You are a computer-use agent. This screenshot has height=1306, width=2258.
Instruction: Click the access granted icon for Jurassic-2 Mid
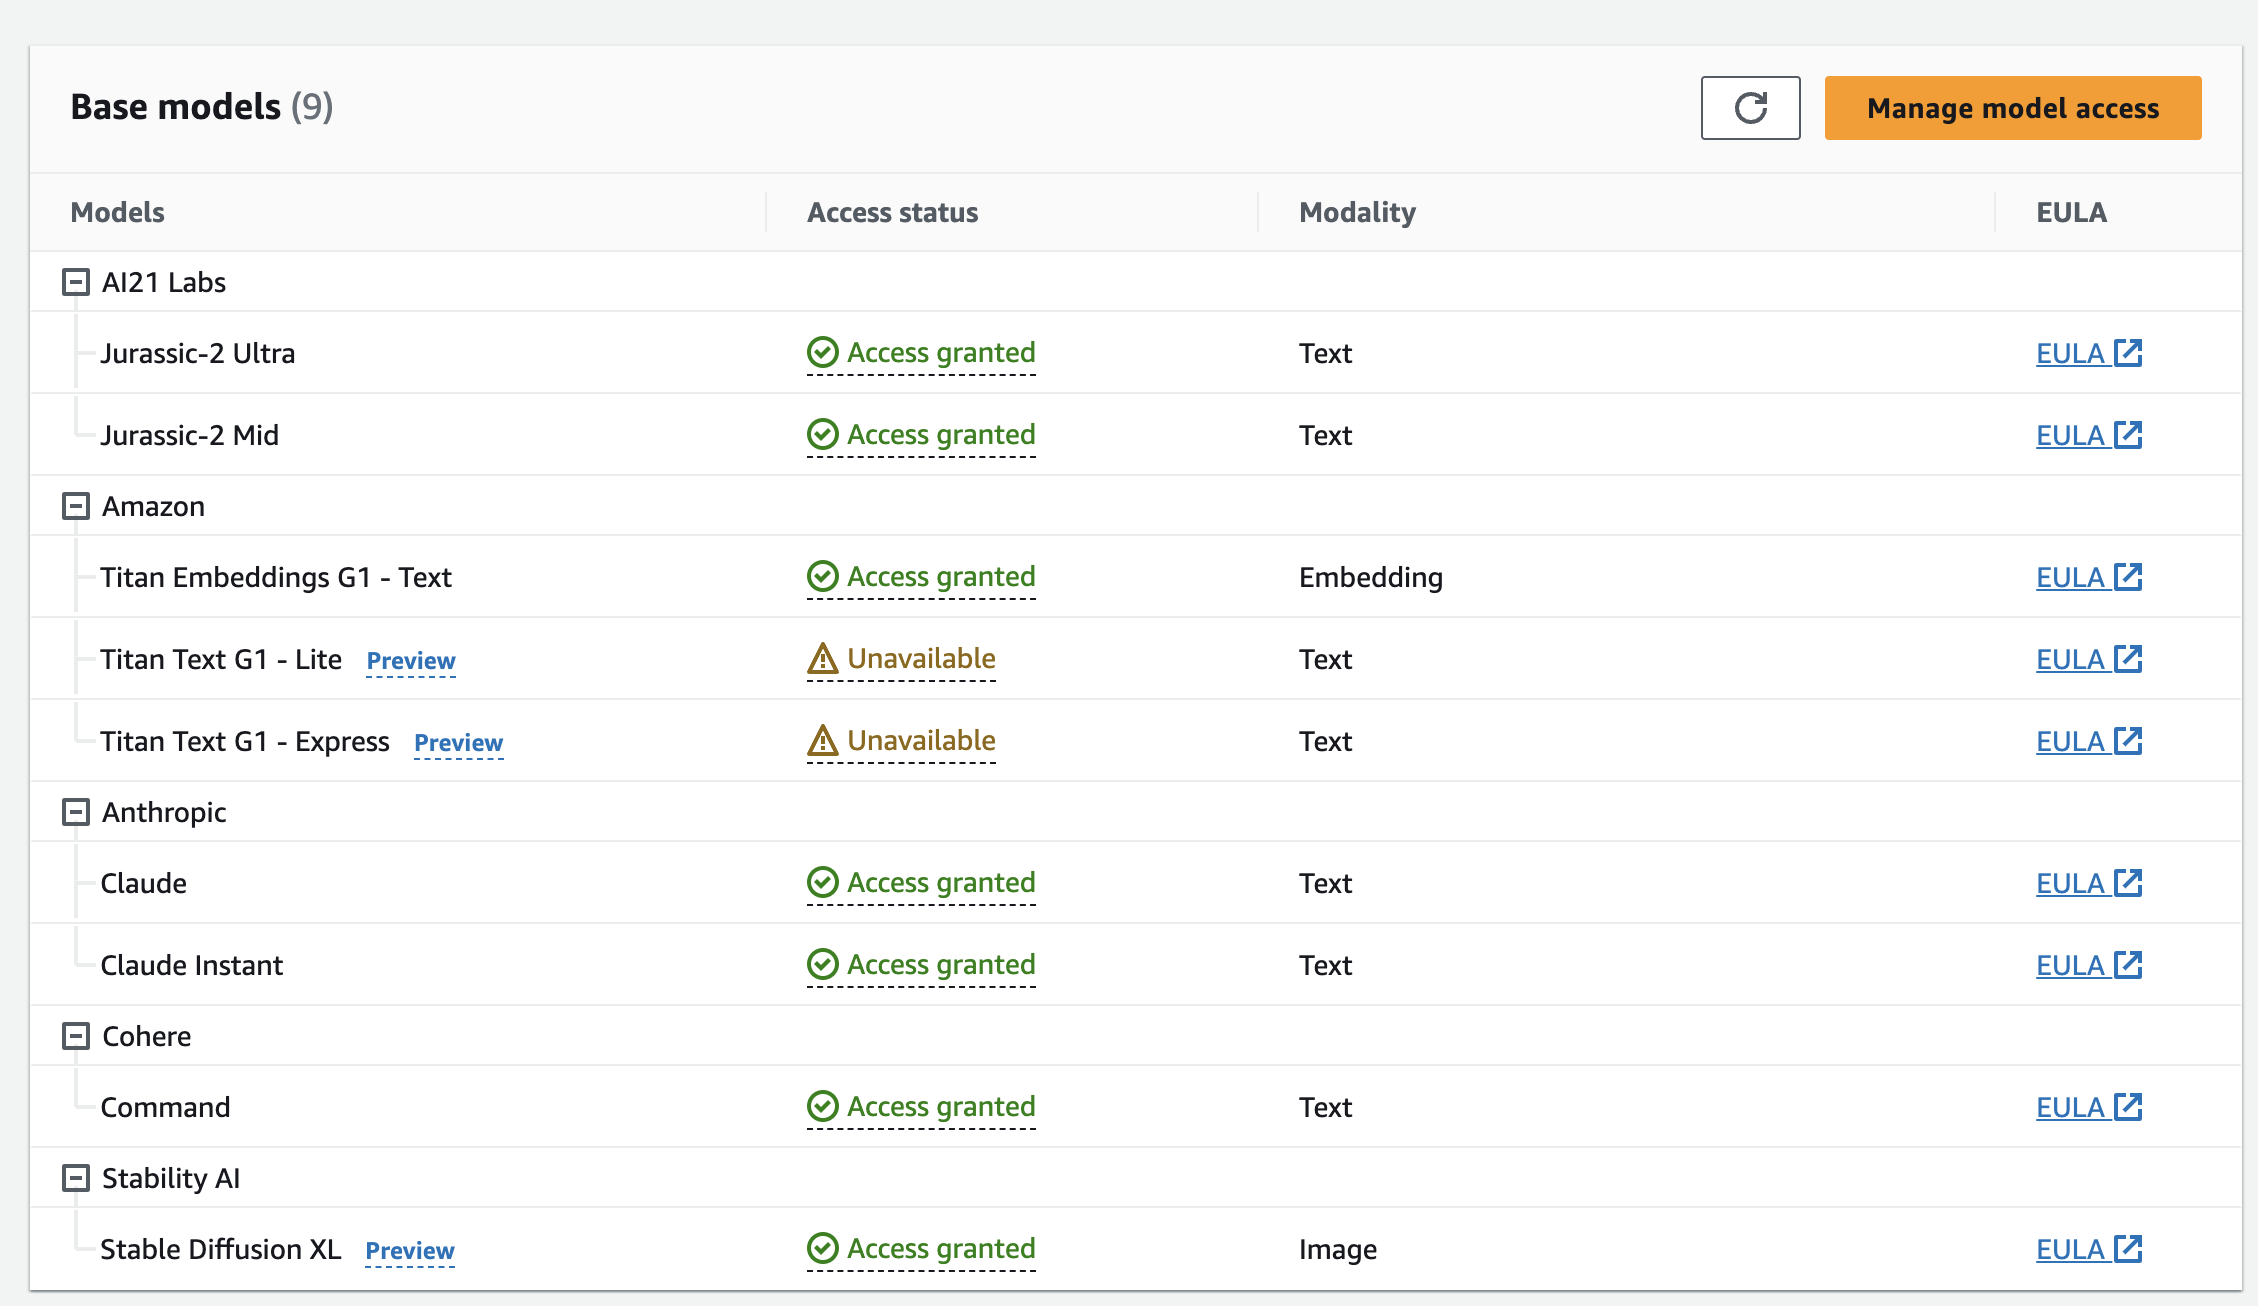coord(821,434)
